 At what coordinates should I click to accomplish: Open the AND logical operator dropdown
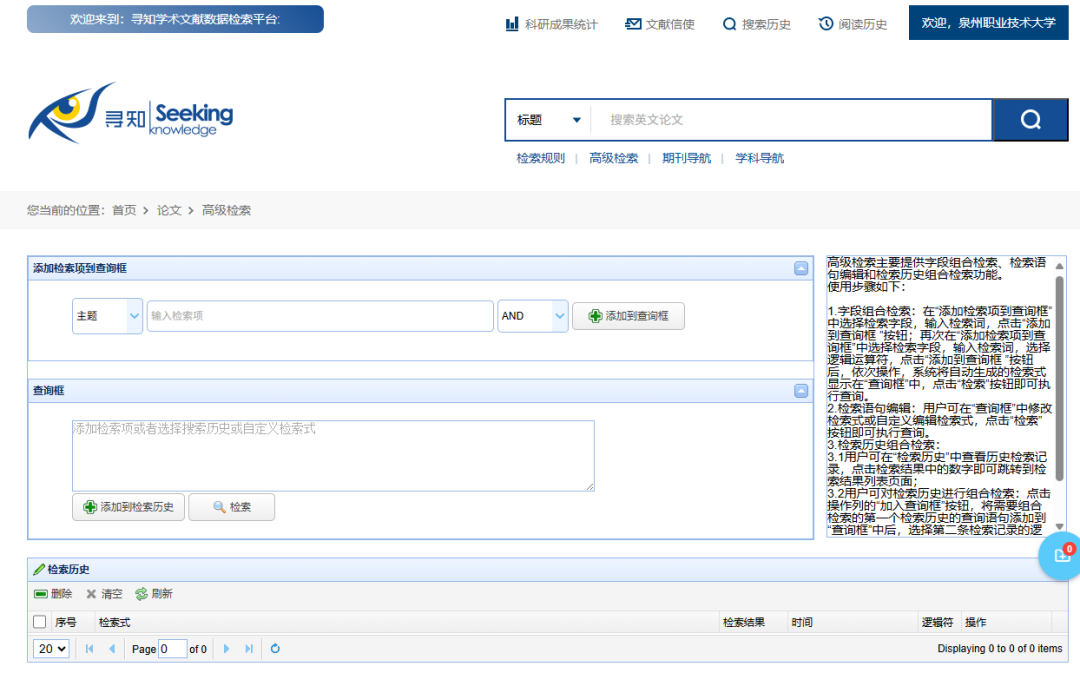tap(533, 316)
